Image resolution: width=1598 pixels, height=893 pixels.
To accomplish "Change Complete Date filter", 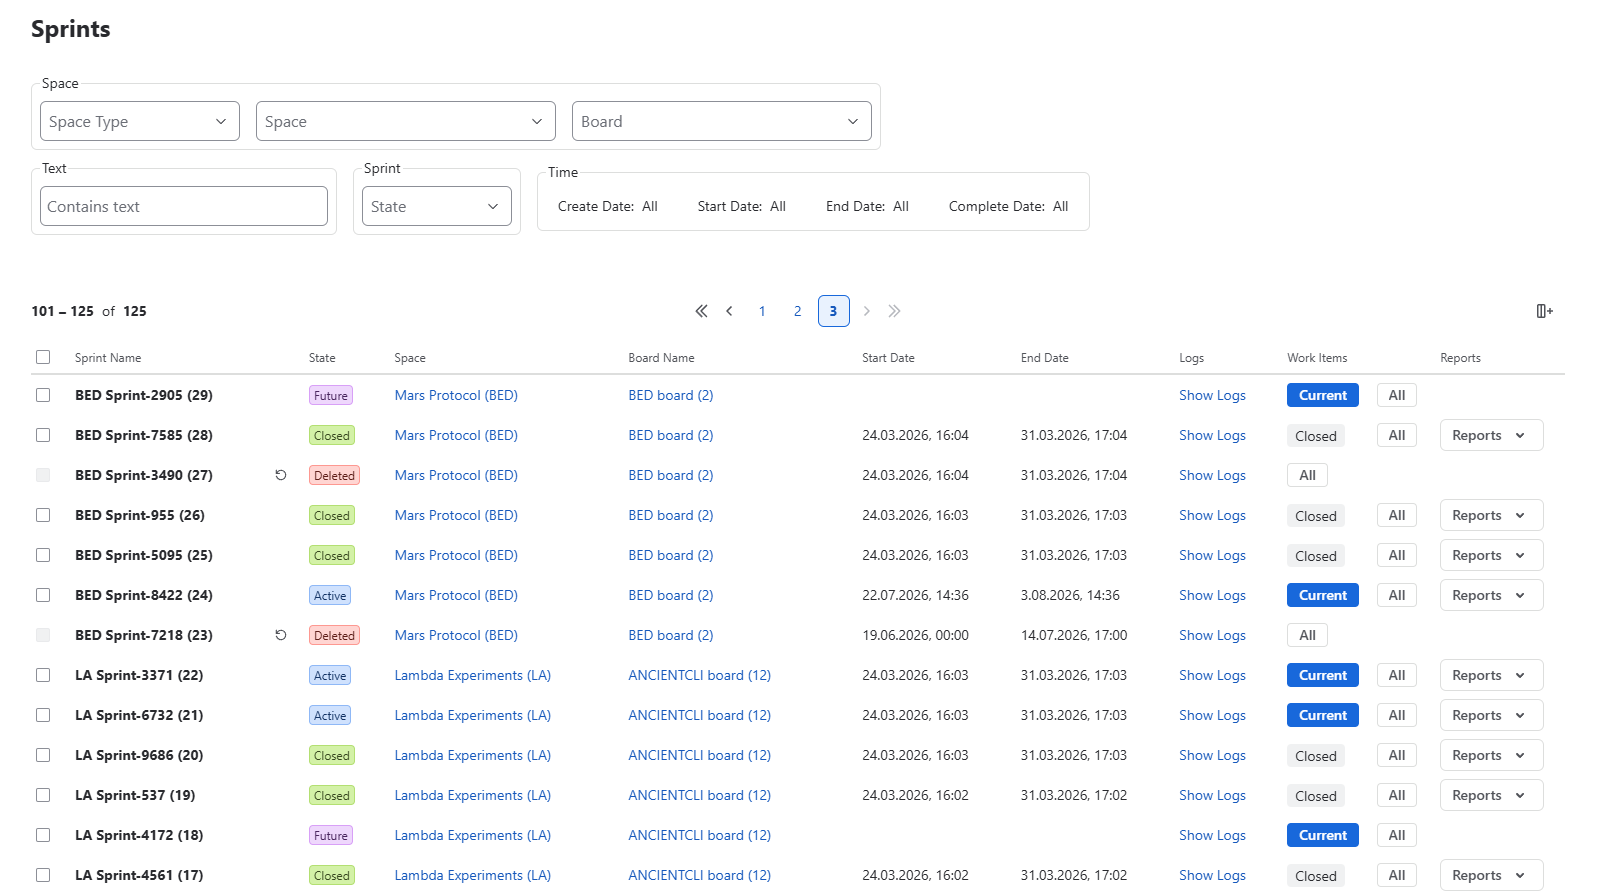I will (x=1008, y=206).
